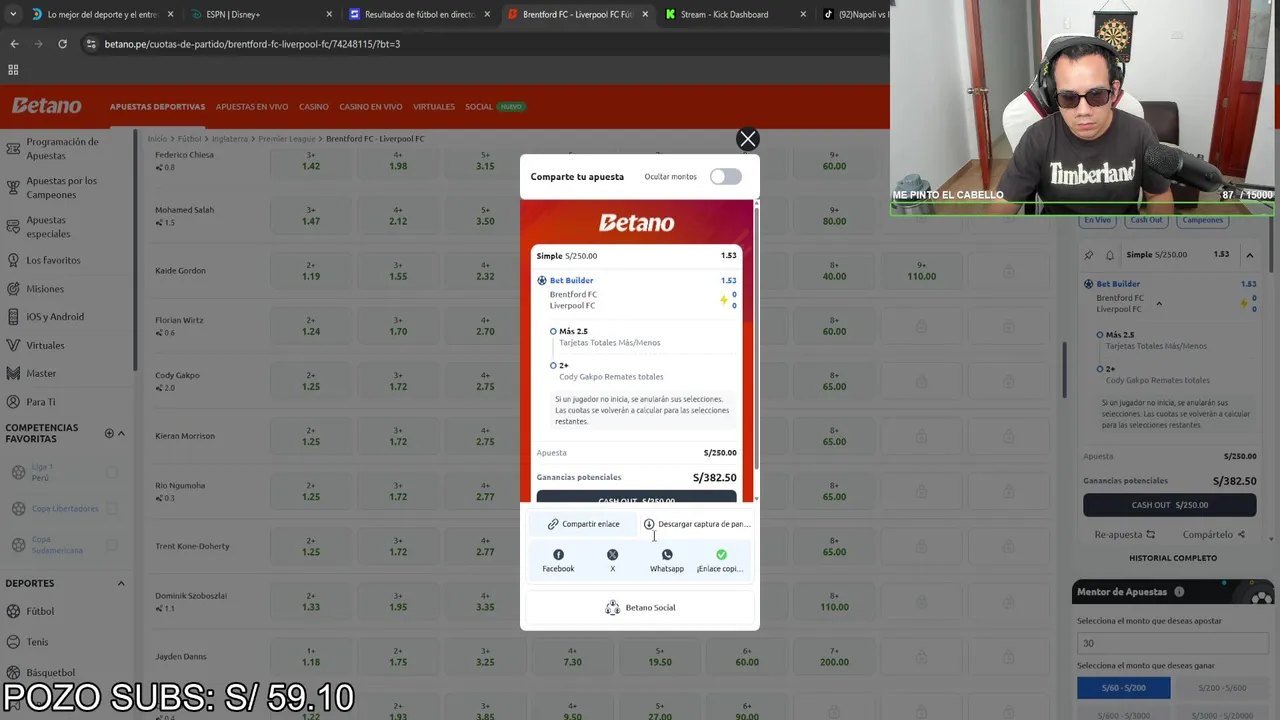Click the green Enlace copiado check icon
This screenshot has height=720, width=1280.
[x=721, y=555]
